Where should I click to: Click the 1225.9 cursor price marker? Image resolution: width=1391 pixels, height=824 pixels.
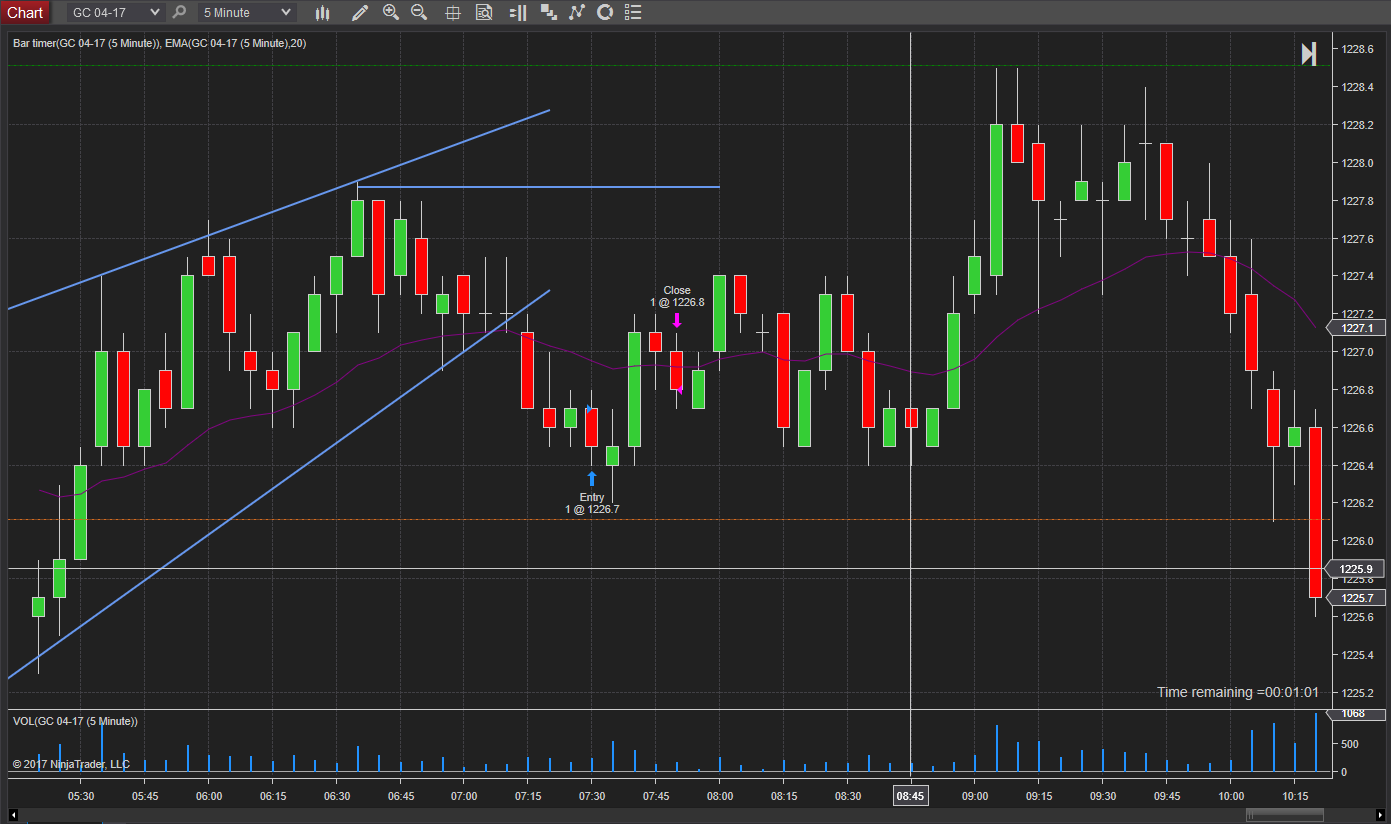pos(1356,569)
